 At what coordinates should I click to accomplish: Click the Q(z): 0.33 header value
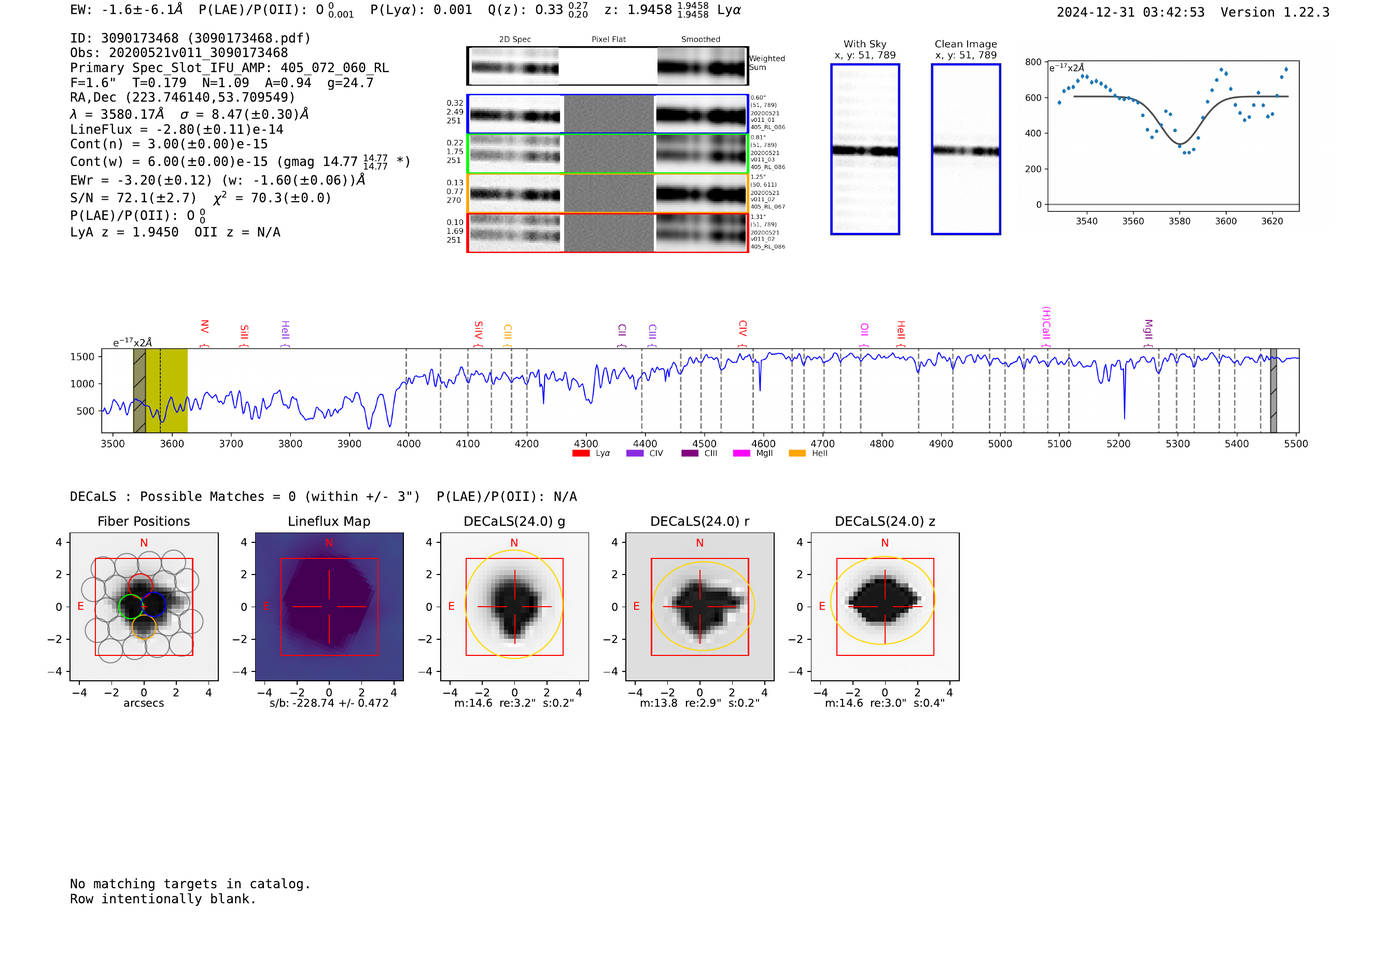538,10
